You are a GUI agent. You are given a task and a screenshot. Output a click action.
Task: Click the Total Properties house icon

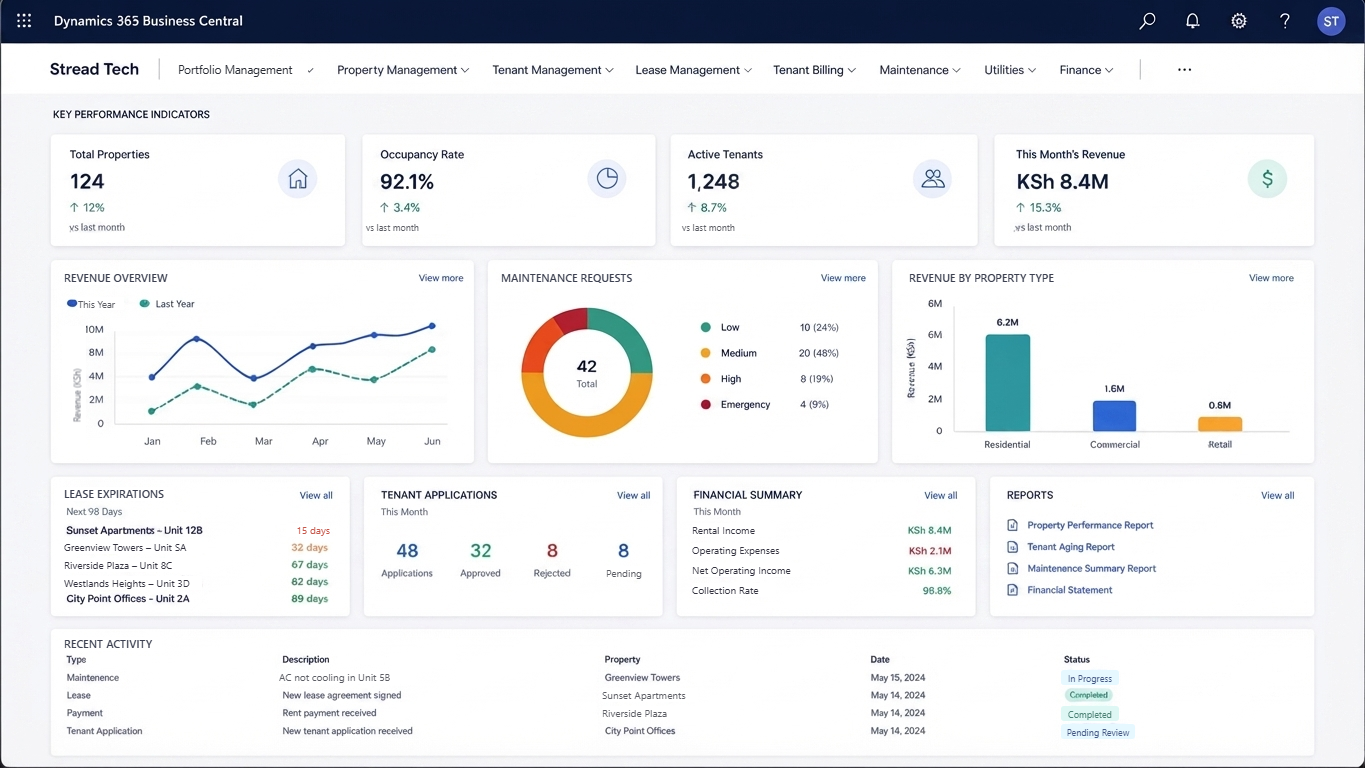297,179
